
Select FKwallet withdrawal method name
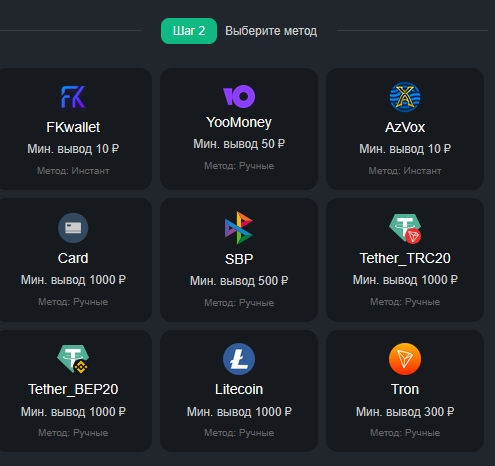[73, 127]
